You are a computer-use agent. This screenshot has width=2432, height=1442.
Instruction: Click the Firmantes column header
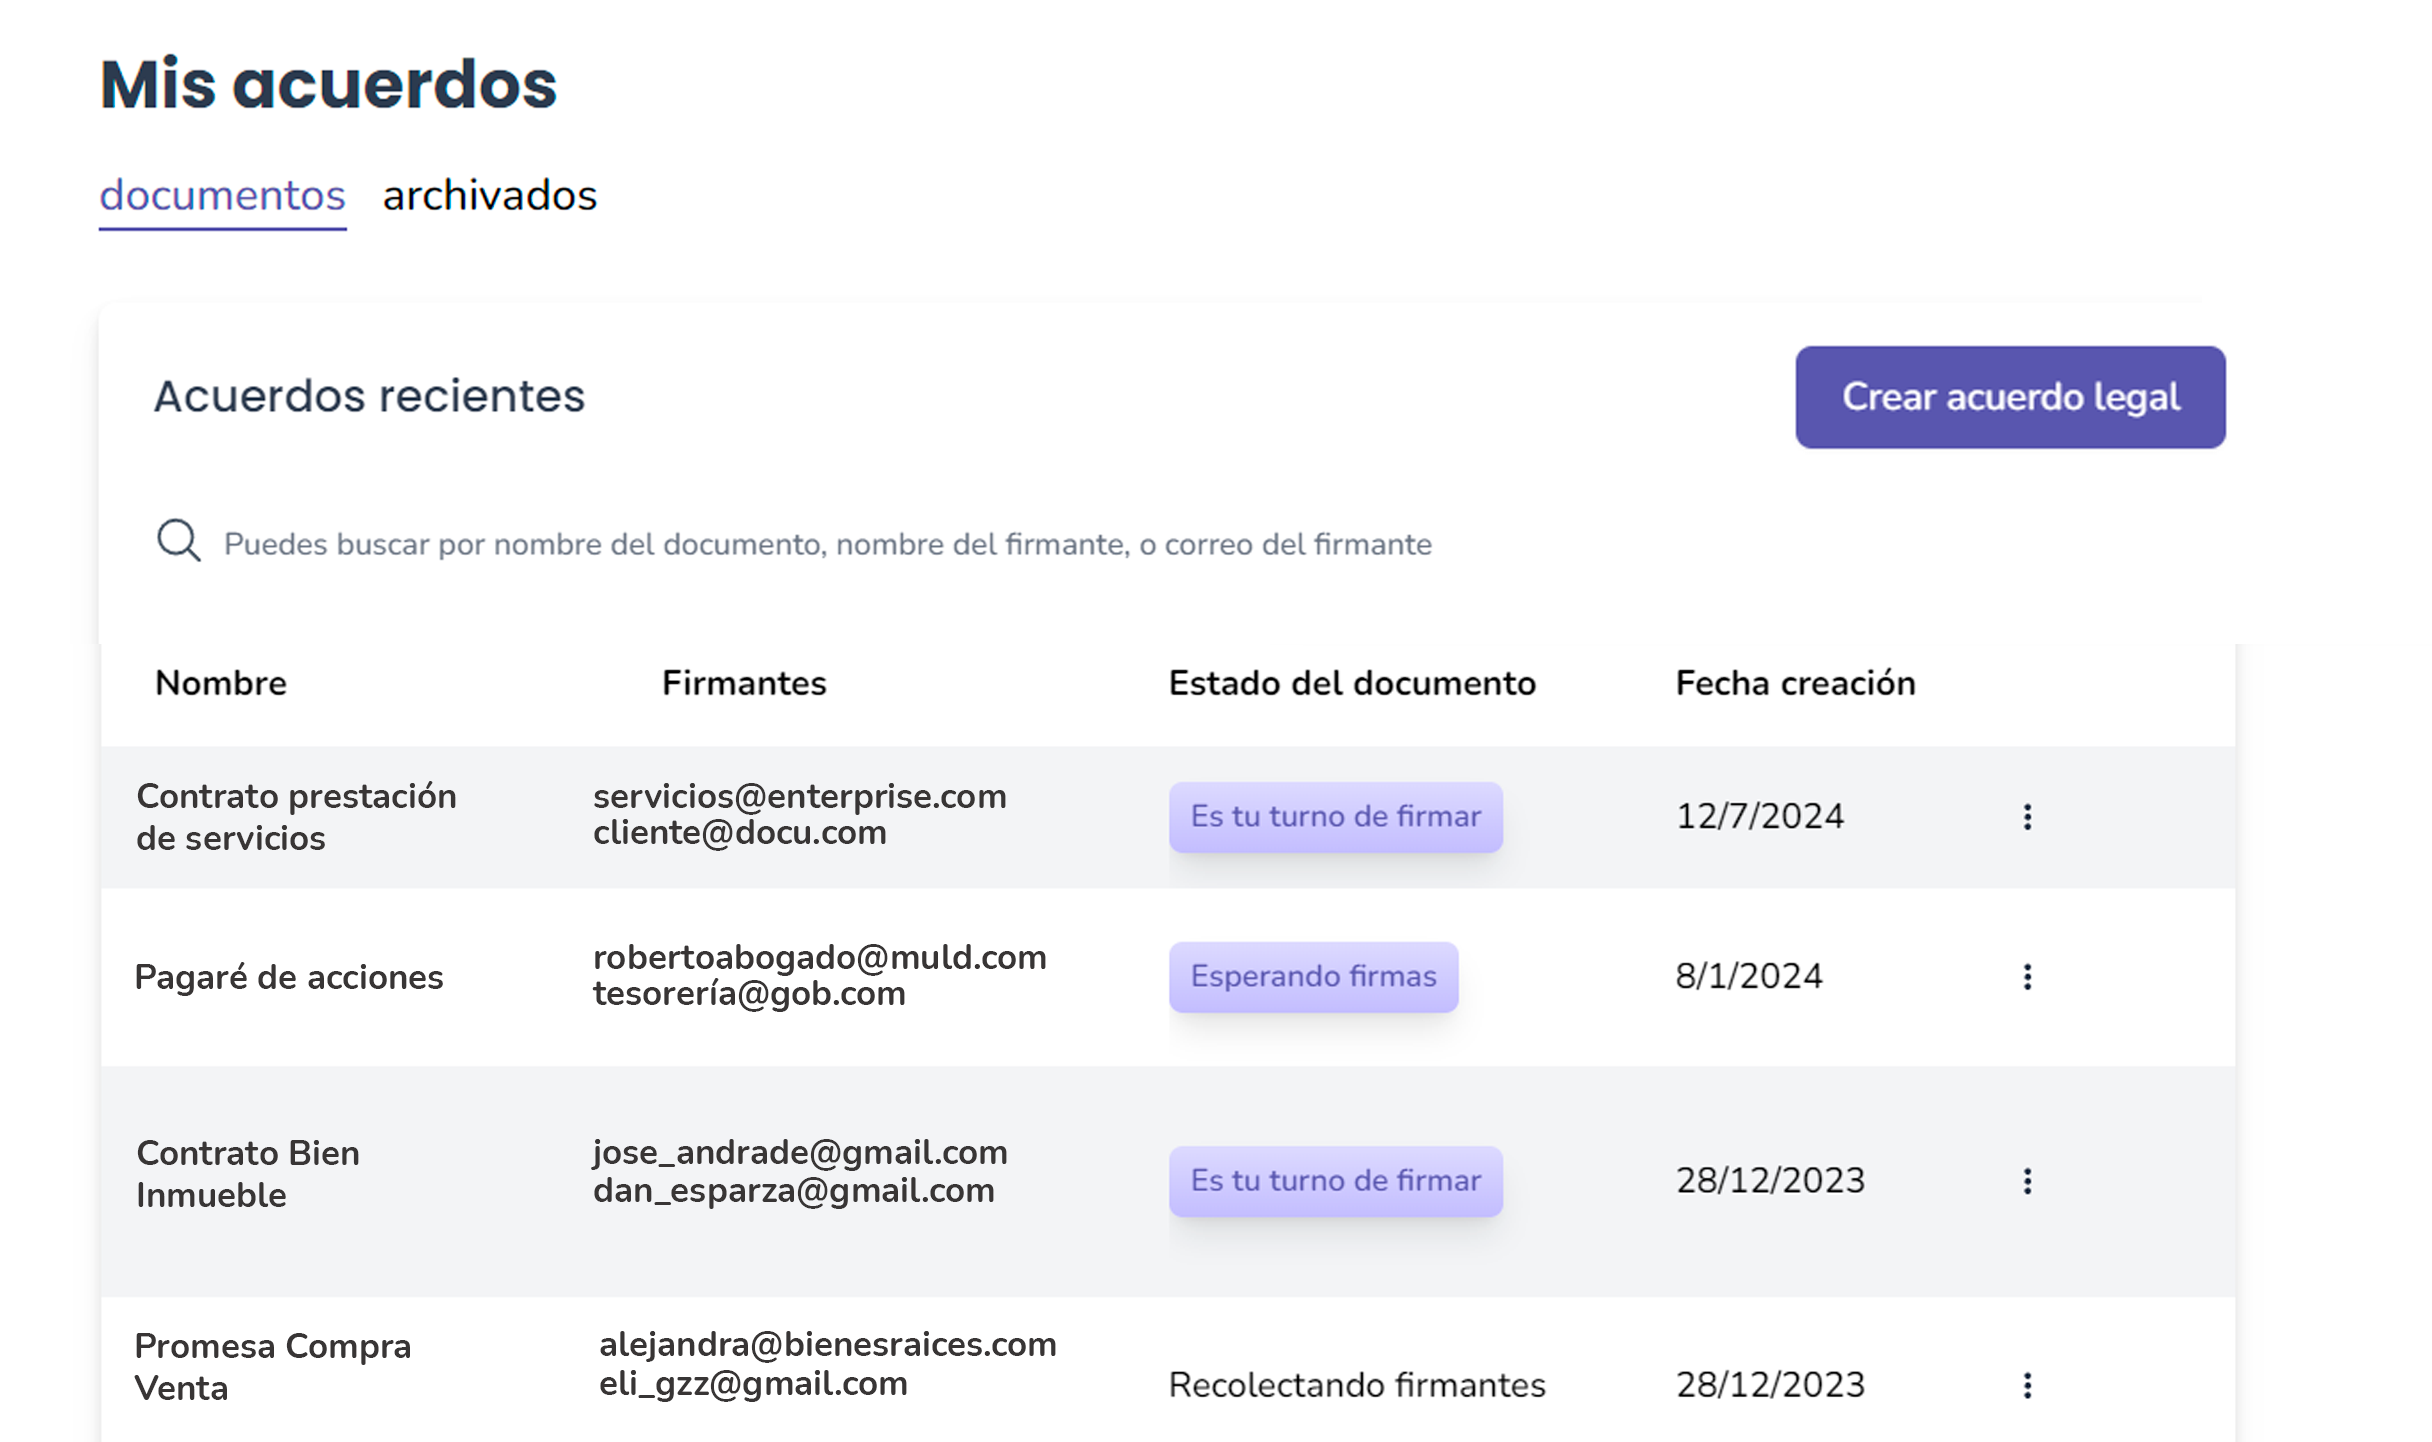click(x=744, y=683)
